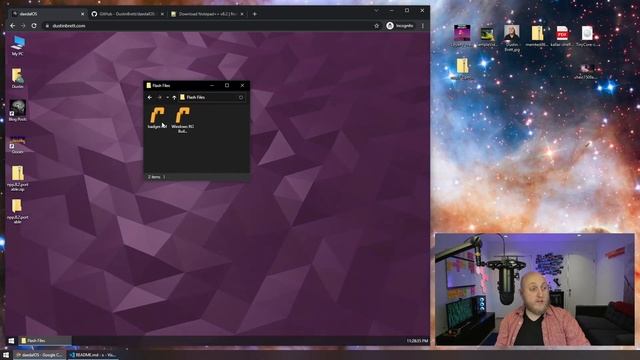Open the PDF file icon on host desktop
The image size is (640, 360).
point(562,36)
